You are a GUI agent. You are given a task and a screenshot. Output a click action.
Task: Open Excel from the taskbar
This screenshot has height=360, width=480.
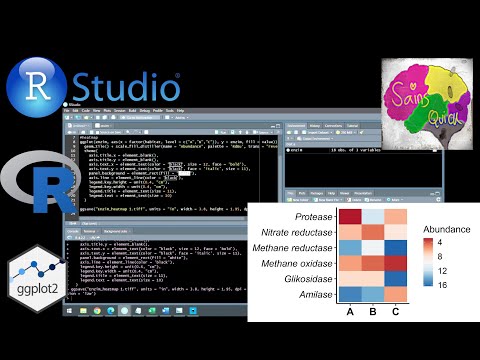[x=152, y=311]
